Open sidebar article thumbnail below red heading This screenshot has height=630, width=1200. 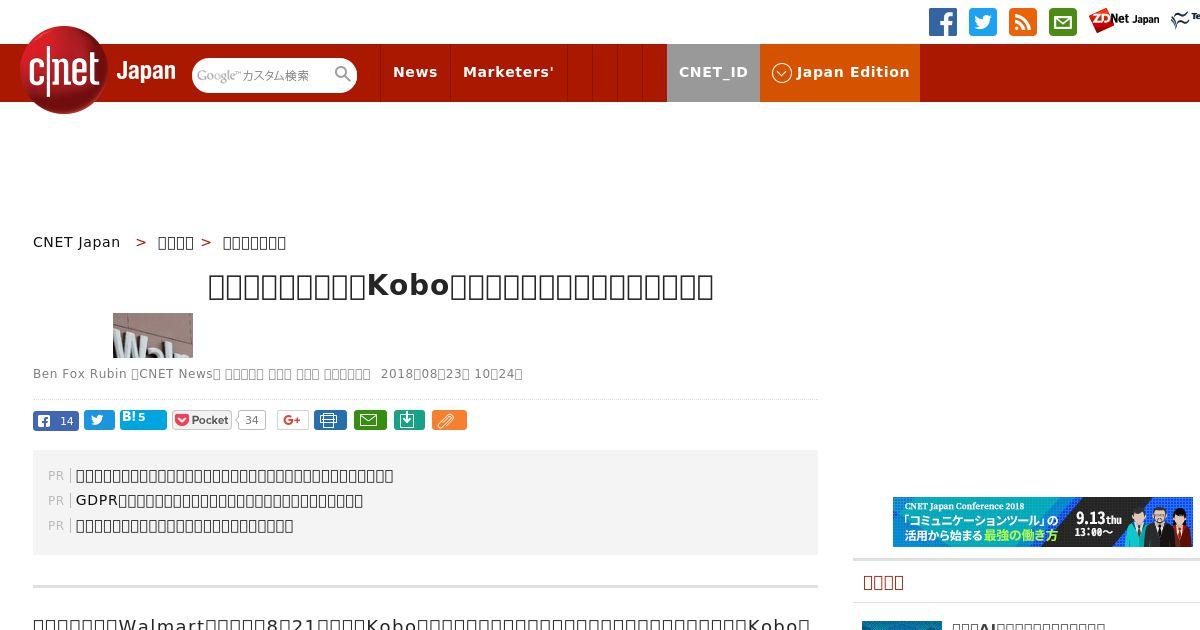coord(902,625)
